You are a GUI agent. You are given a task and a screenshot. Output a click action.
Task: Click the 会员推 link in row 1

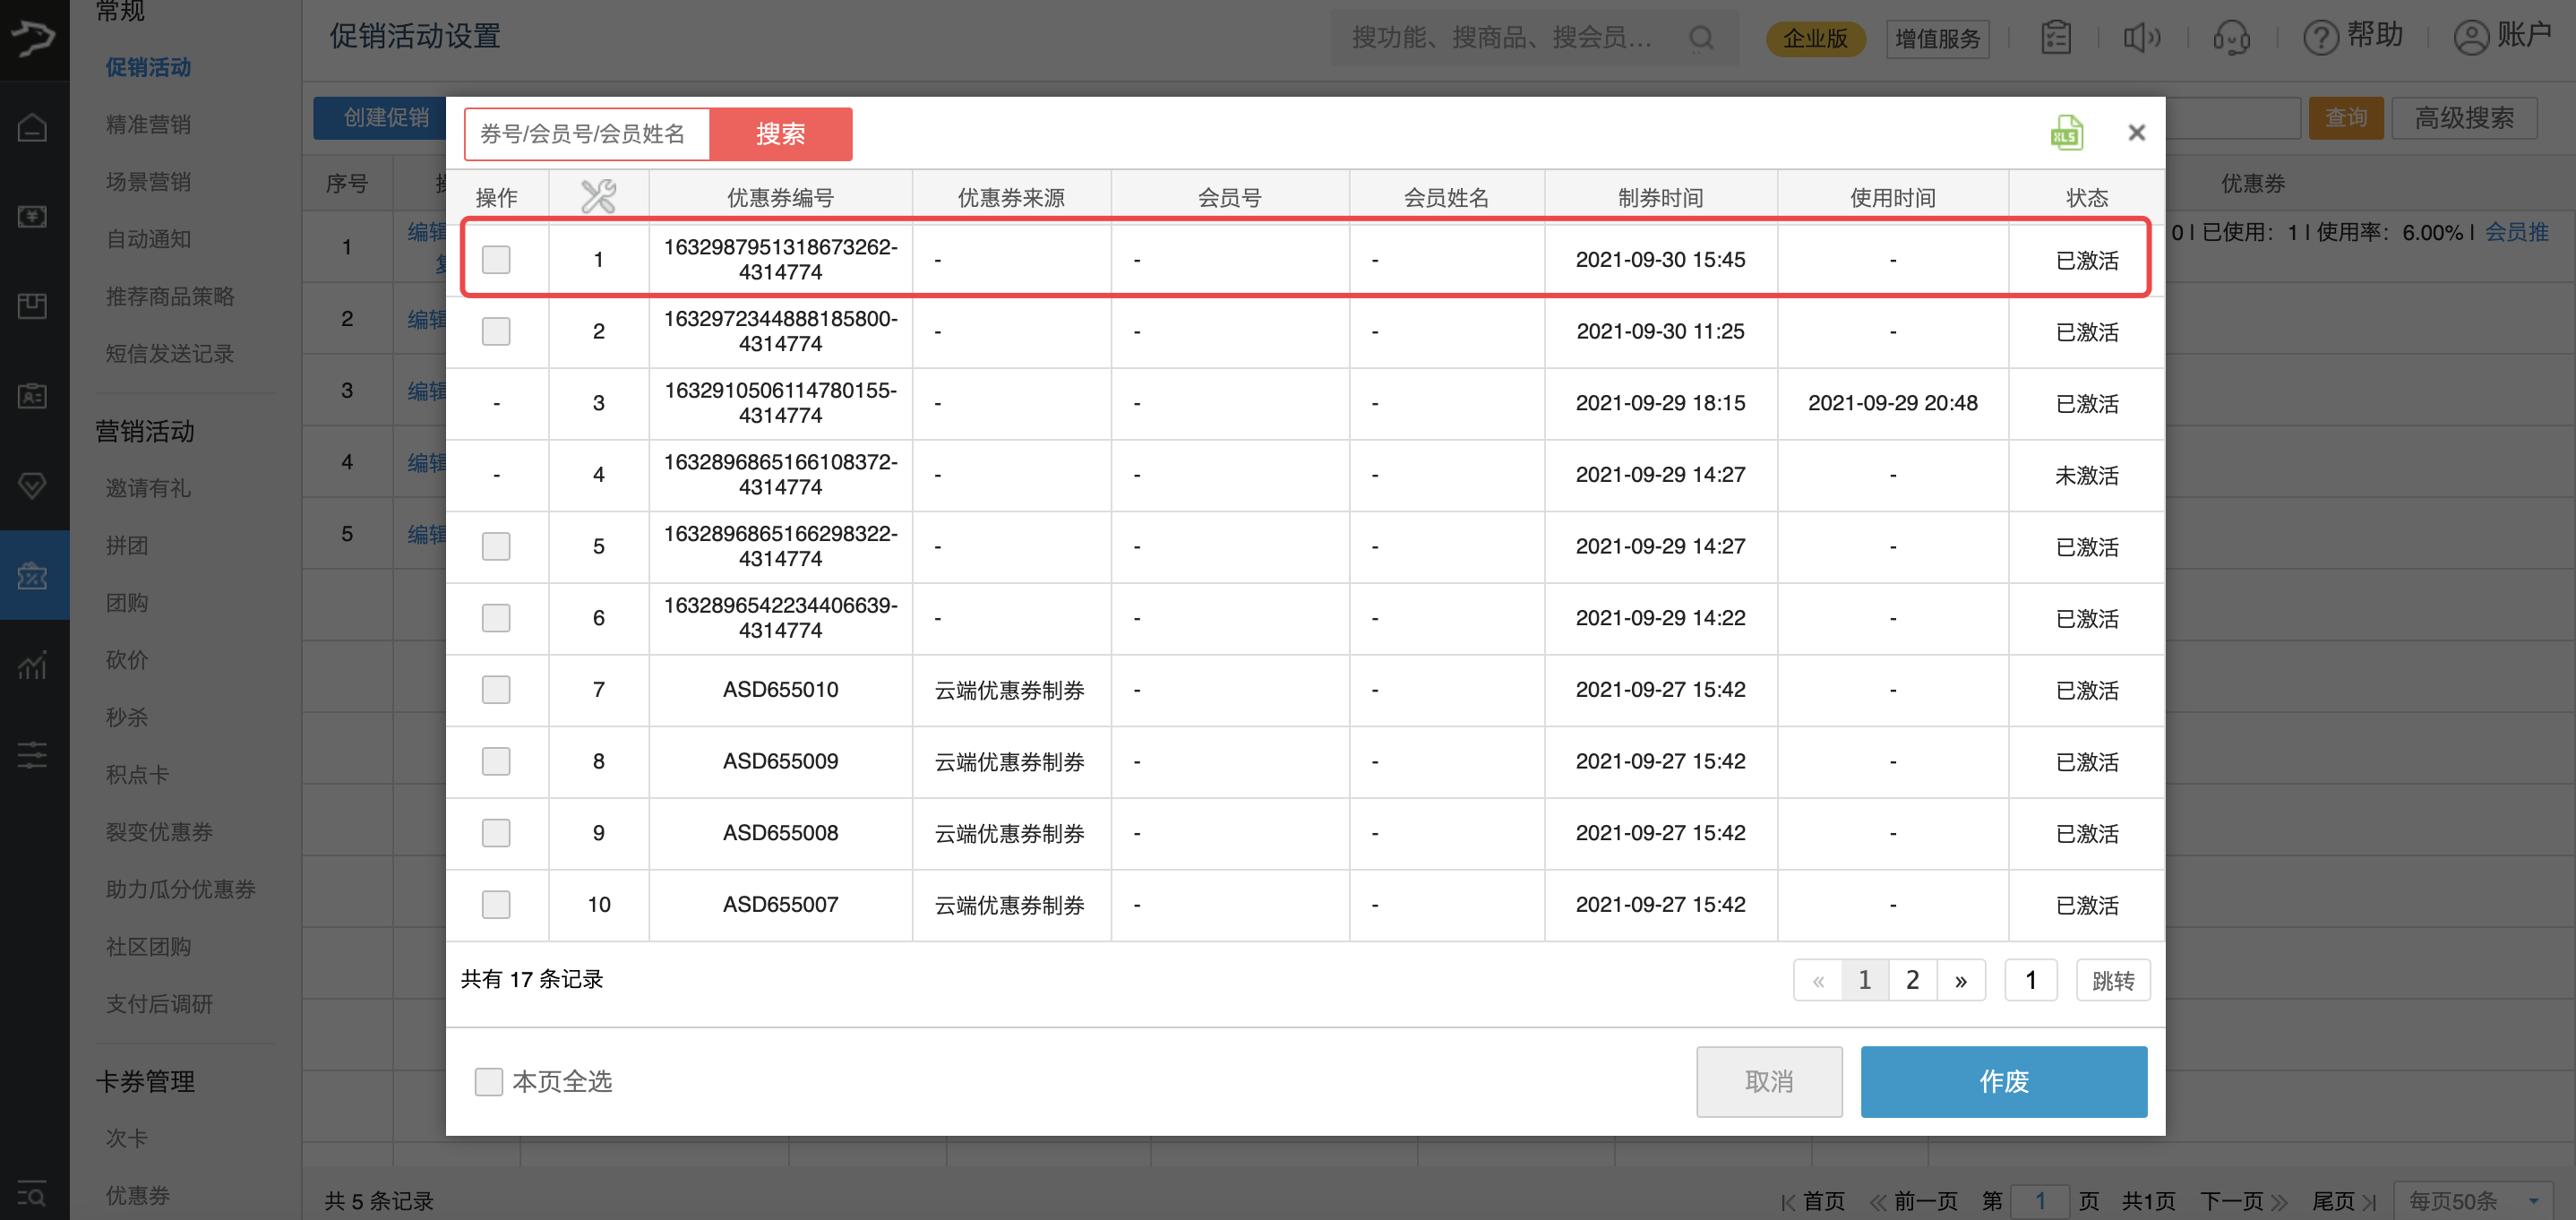tap(2517, 232)
